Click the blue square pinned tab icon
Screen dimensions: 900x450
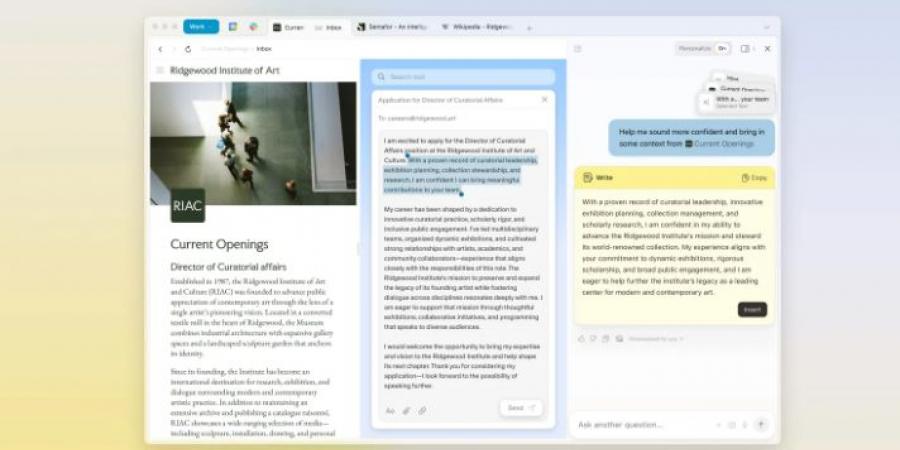coord(233,26)
